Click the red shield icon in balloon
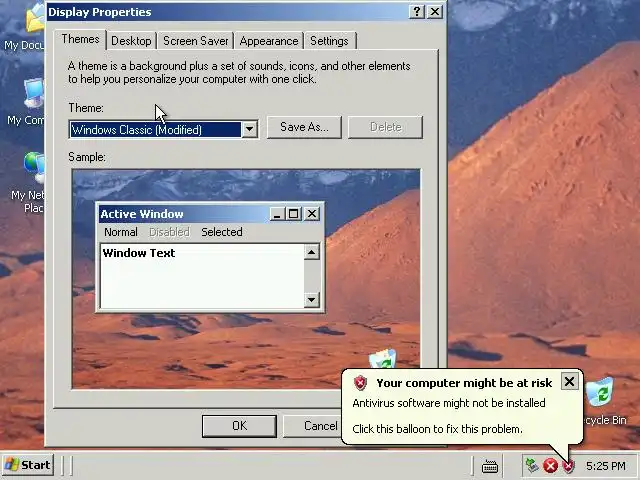 coord(360,383)
